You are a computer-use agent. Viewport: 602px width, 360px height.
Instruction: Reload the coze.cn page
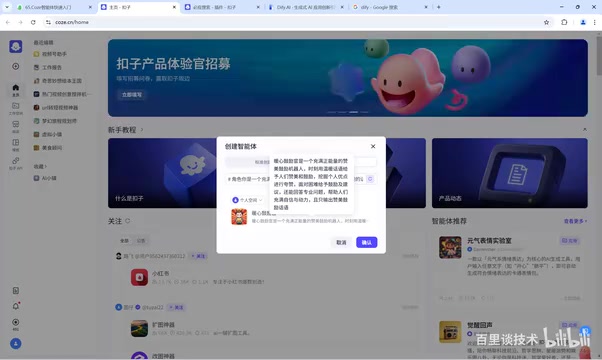pos(33,22)
